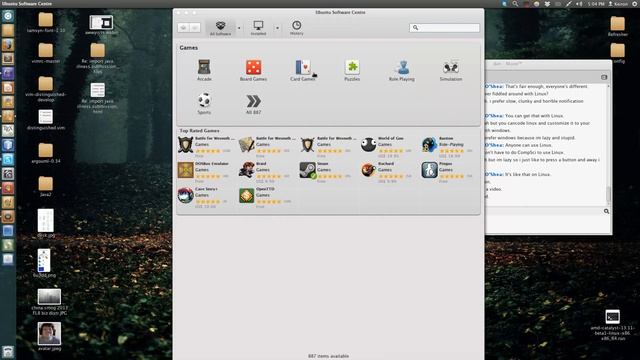Open vim-distinguished-develop desktop folder
The image size is (640, 360).
[46, 89]
